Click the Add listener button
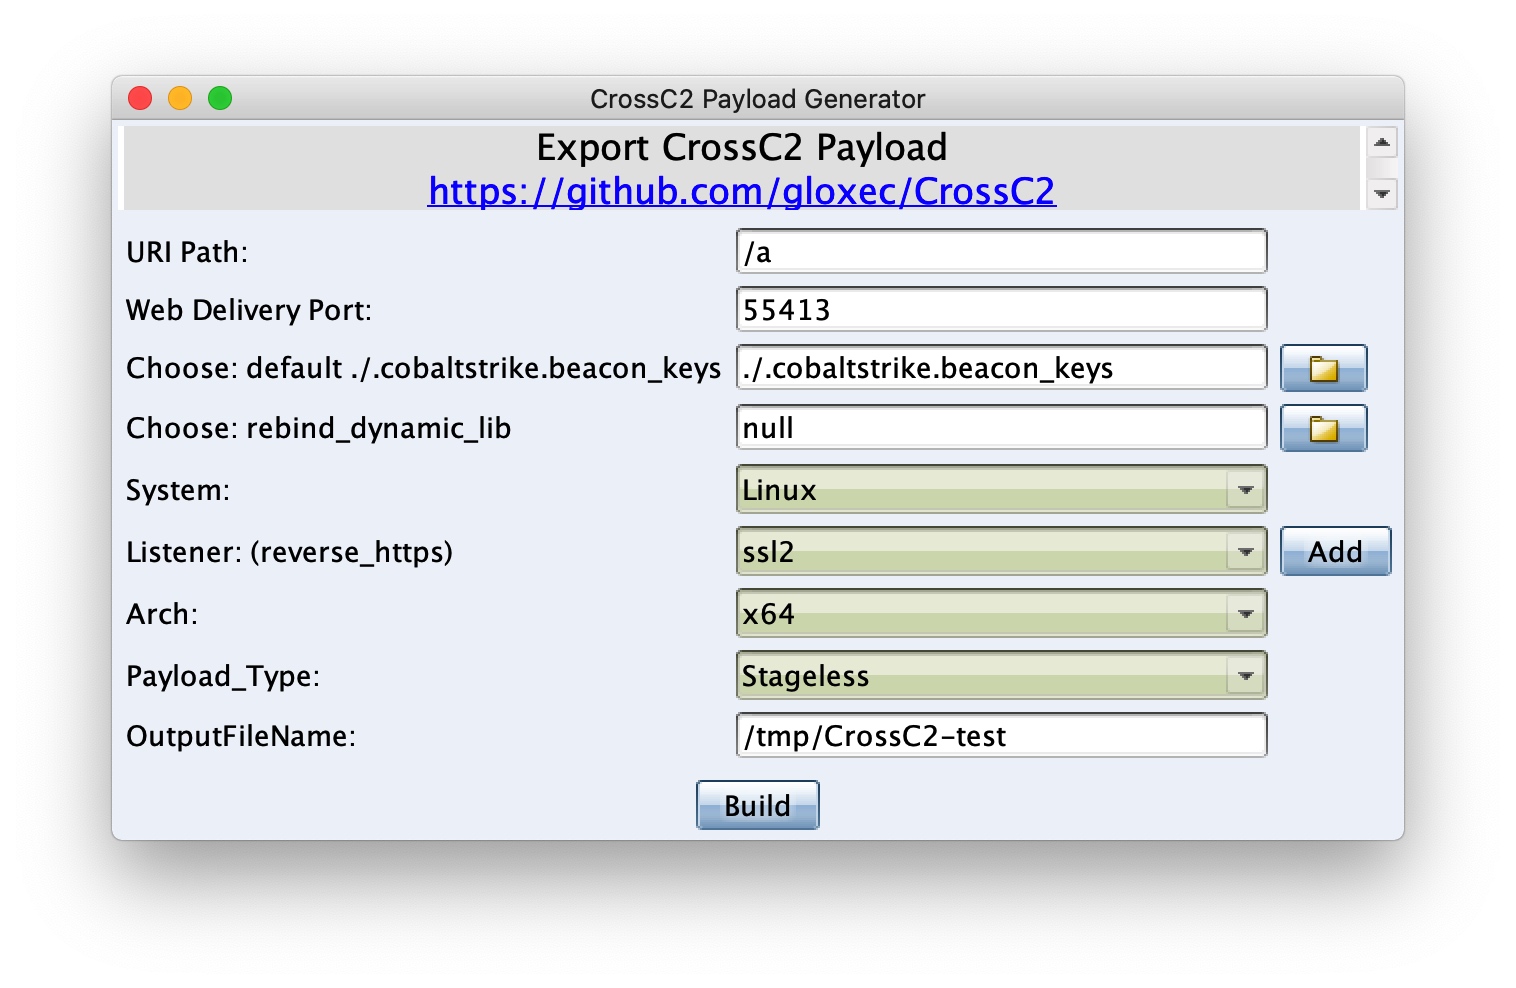Viewport: 1516px width, 988px height. (1335, 552)
